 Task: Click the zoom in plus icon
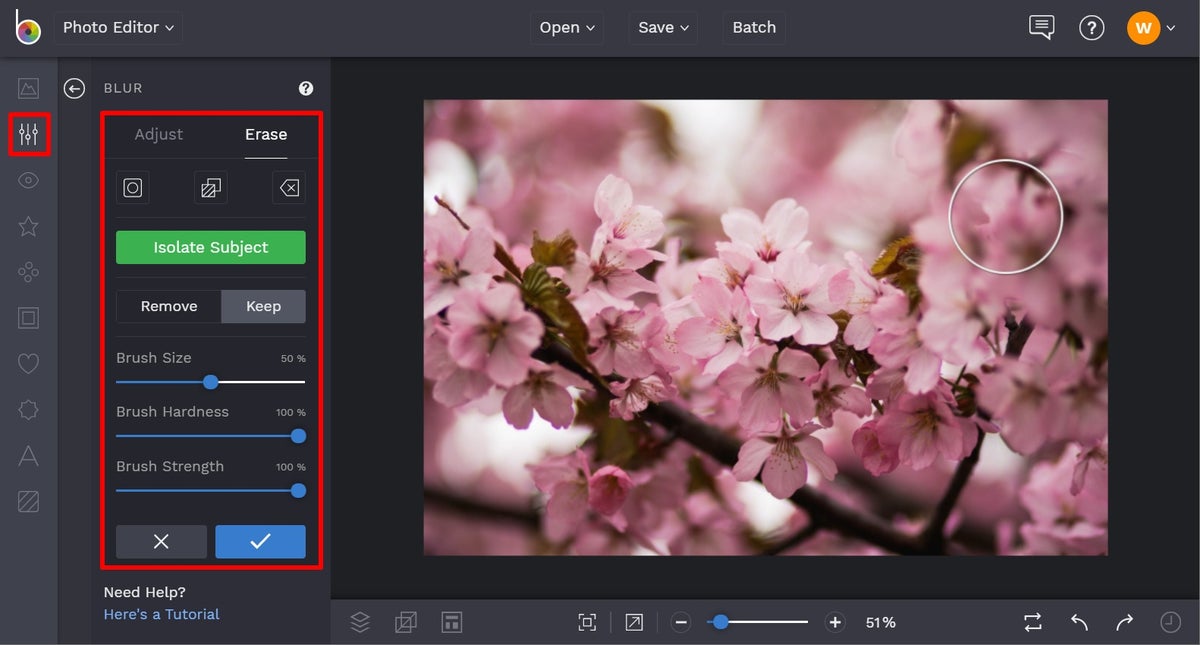(835, 622)
